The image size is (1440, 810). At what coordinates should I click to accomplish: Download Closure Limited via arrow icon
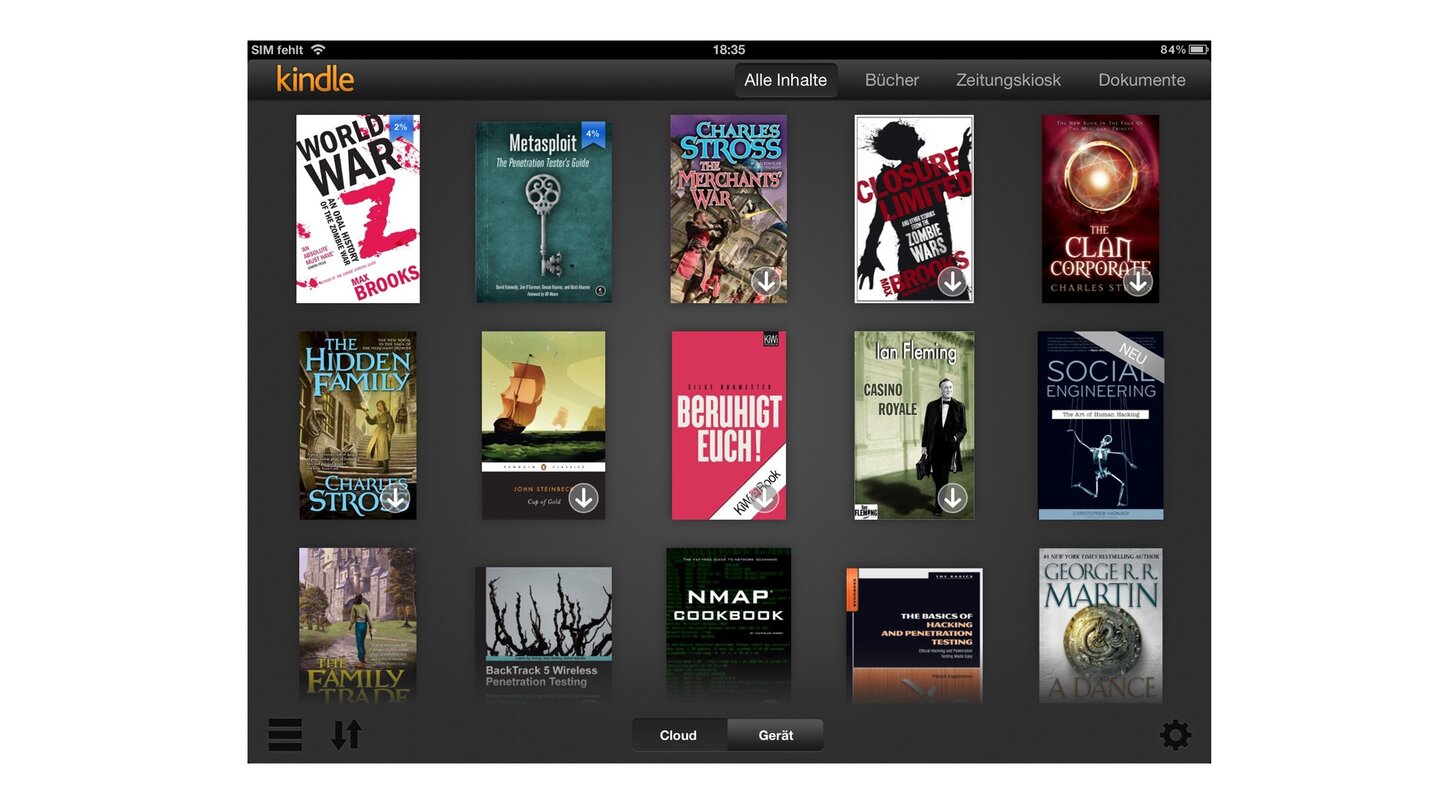pyautogui.click(x=952, y=282)
